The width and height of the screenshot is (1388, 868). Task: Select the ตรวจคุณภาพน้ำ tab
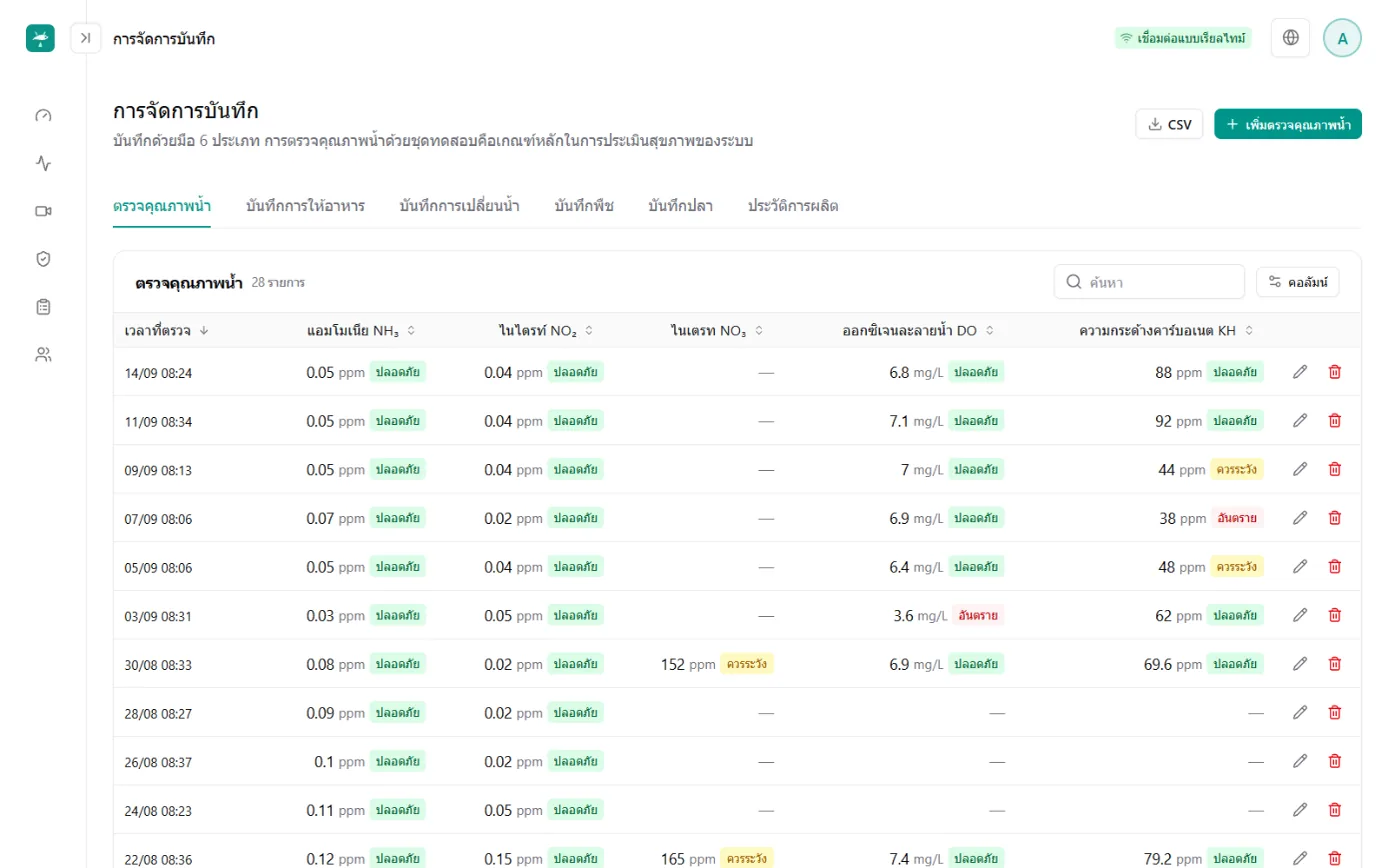pyautogui.click(x=162, y=207)
